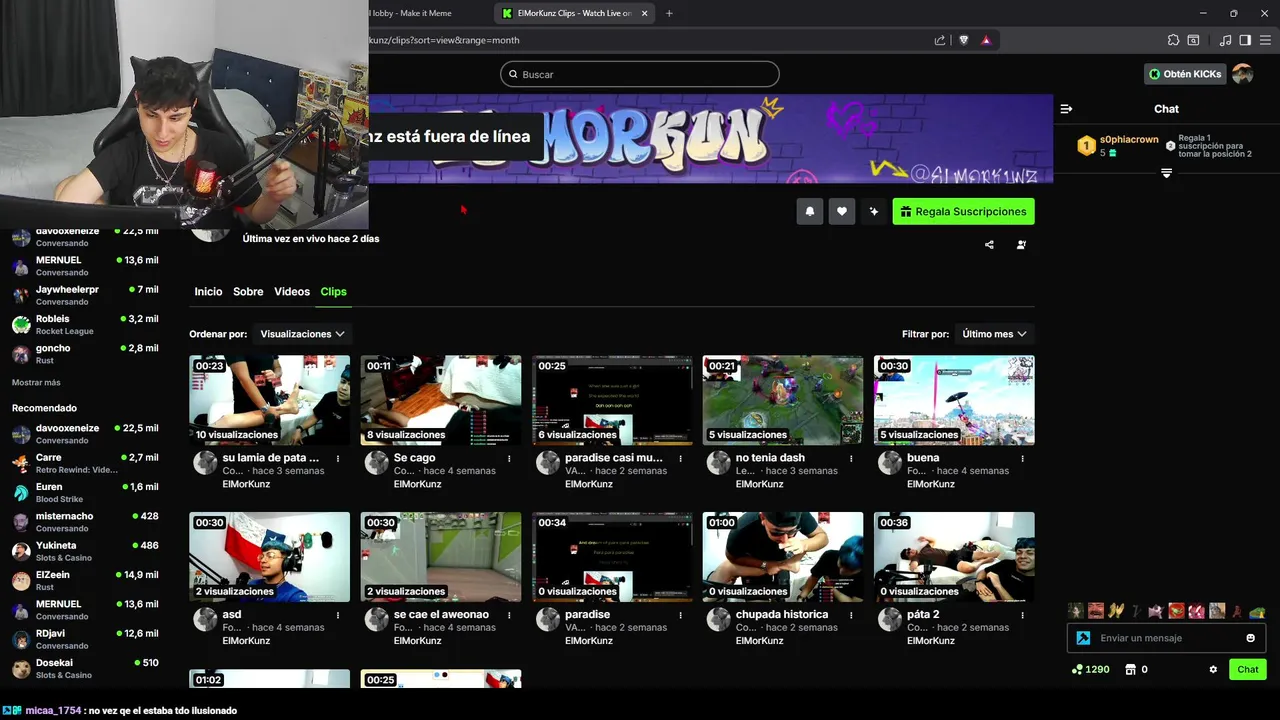Viewport: 1280px width, 720px height.
Task: Focus the Enviar un mensaje input
Action: pos(1166,638)
